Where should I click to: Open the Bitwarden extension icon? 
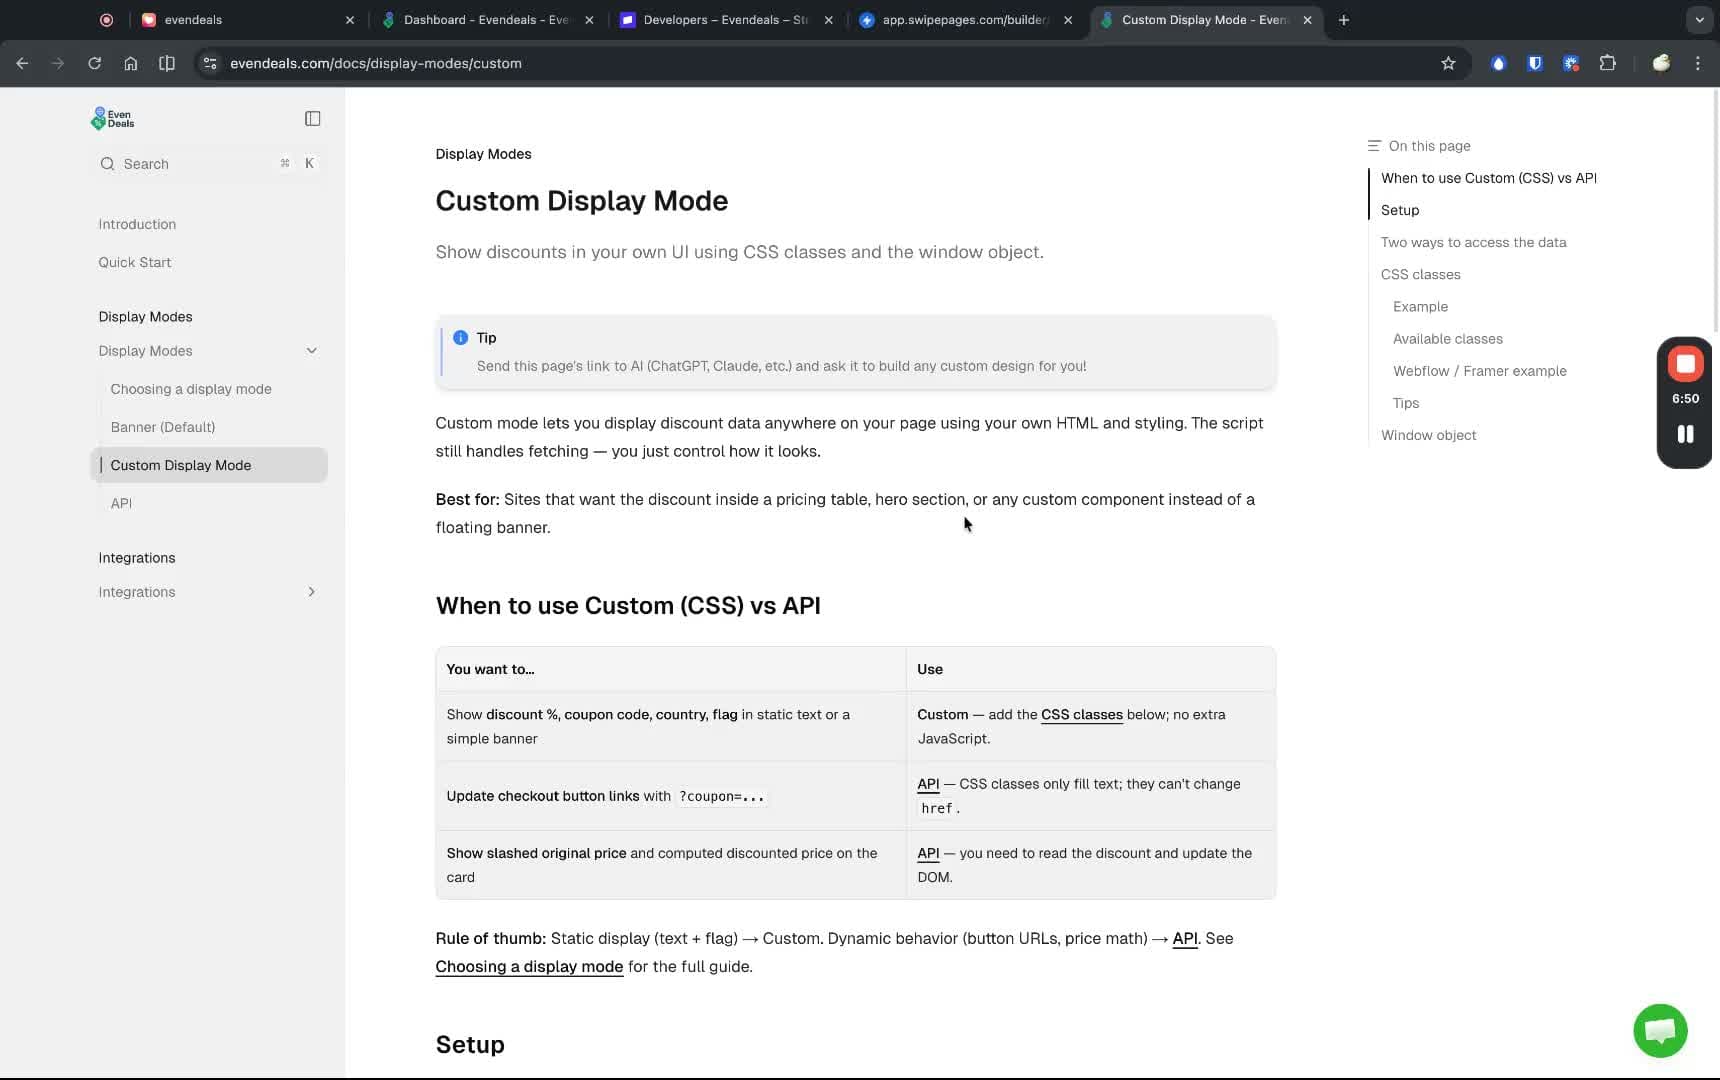pyautogui.click(x=1535, y=63)
